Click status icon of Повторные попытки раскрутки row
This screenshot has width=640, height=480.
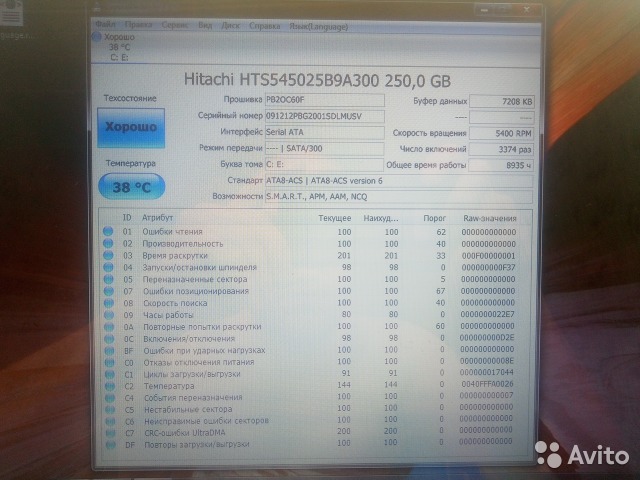[x=109, y=327]
